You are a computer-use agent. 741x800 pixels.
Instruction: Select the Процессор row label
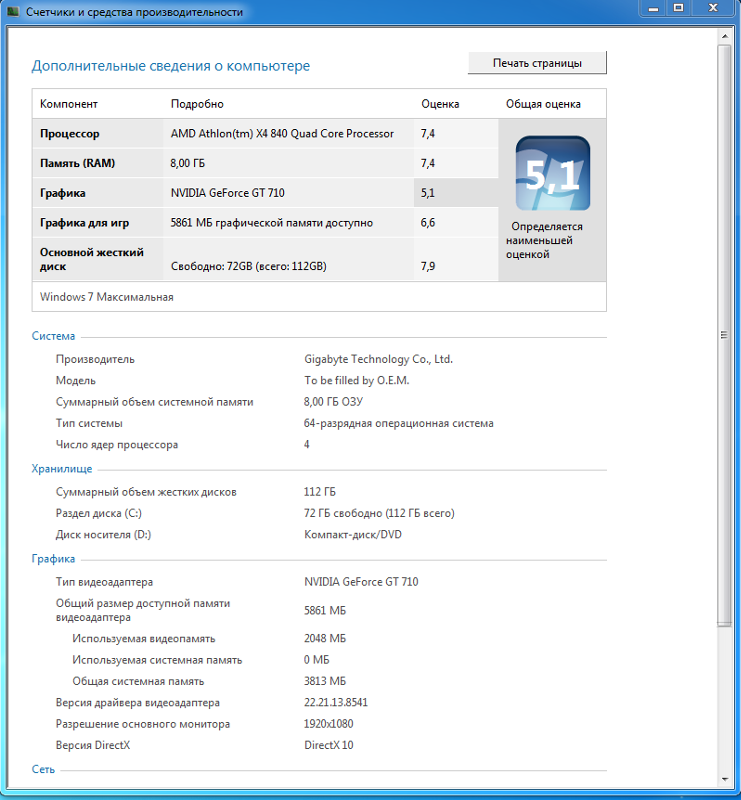70,134
